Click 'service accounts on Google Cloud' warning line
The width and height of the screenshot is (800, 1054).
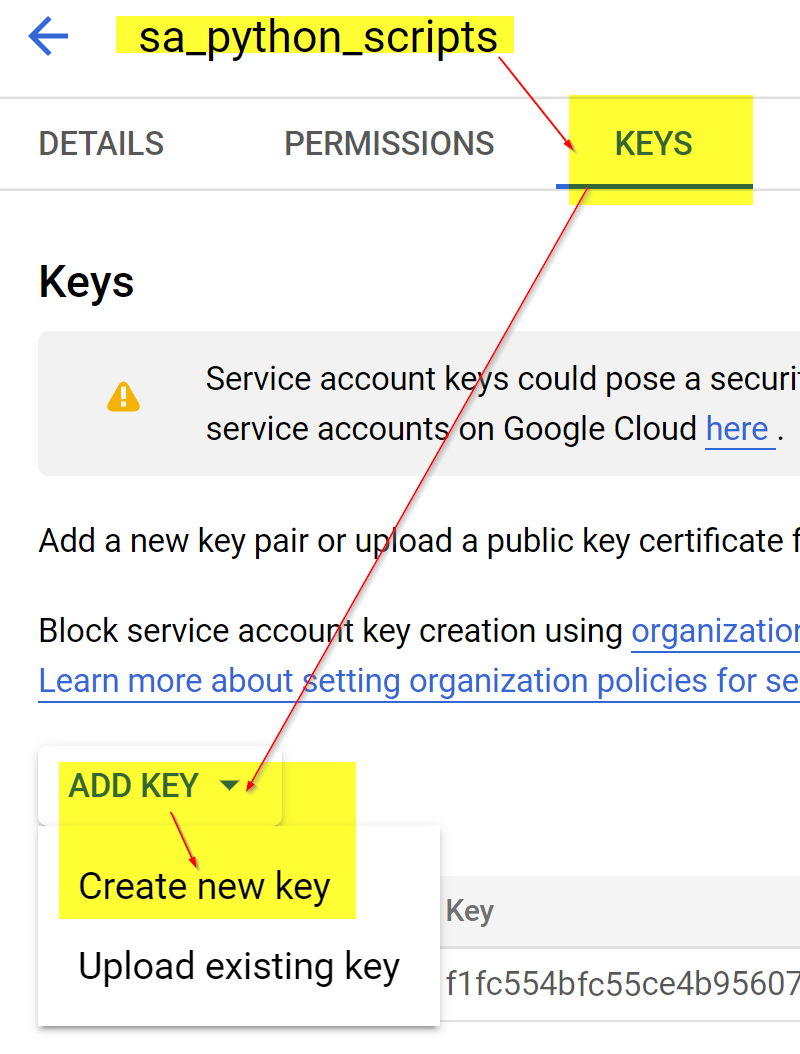click(x=452, y=429)
